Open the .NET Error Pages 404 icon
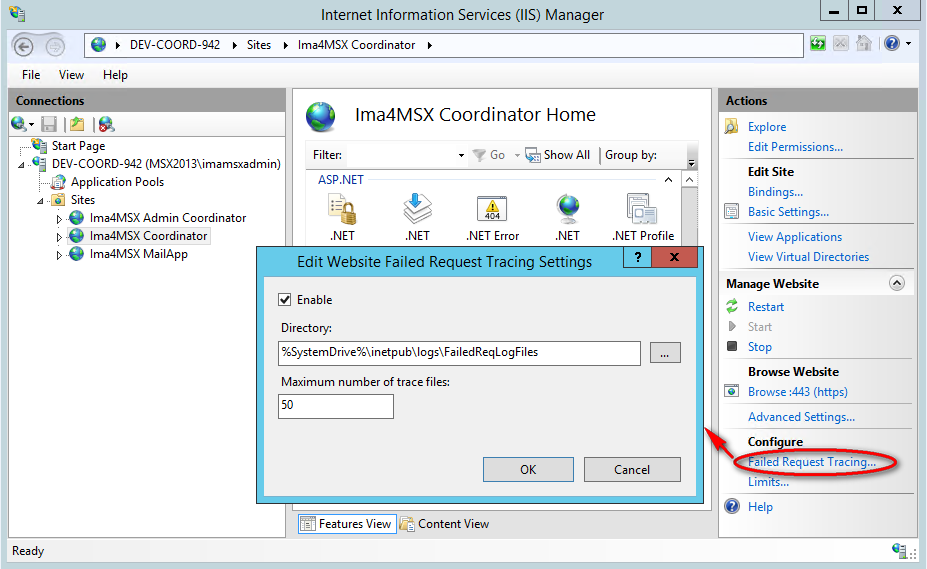 tap(492, 209)
